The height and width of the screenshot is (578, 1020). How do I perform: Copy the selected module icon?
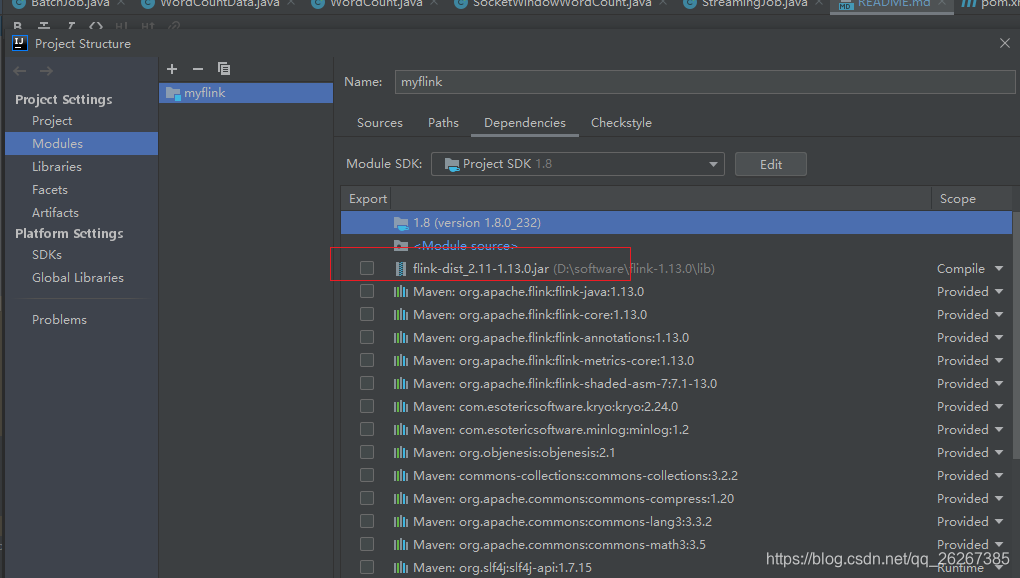click(224, 68)
